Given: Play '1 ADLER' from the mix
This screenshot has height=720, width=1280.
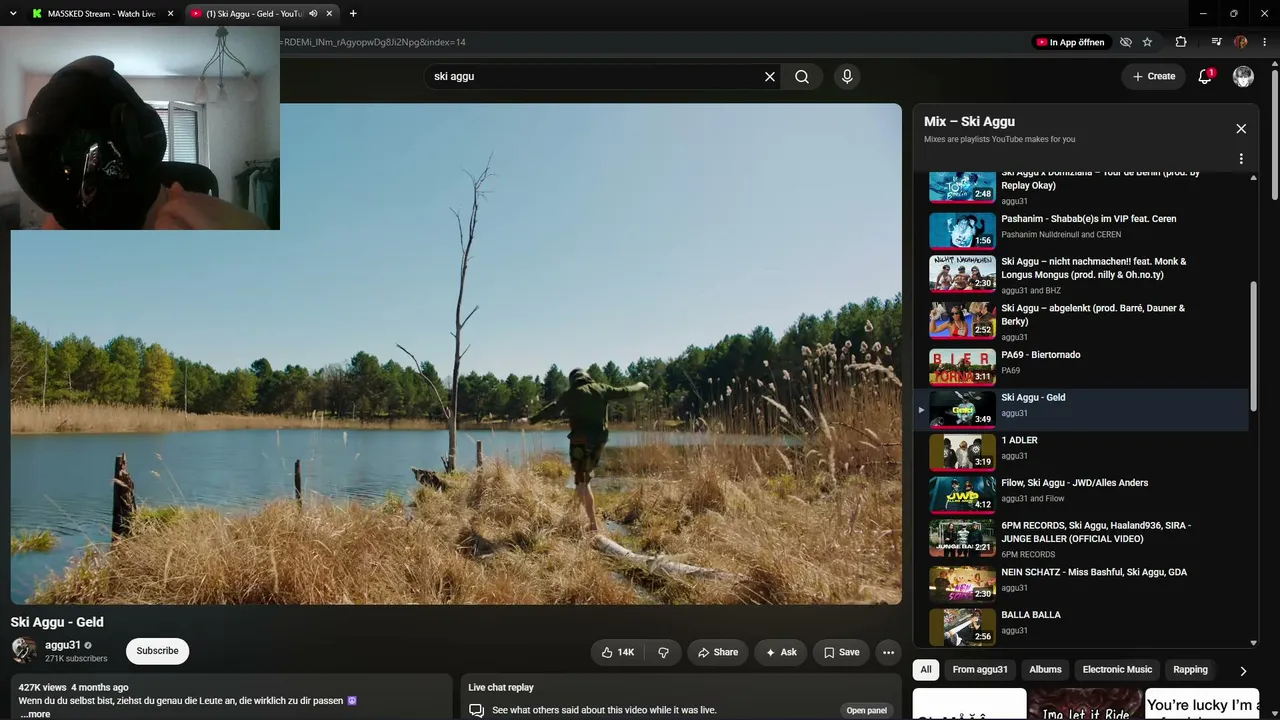Looking at the screenshot, I should coord(1081,452).
